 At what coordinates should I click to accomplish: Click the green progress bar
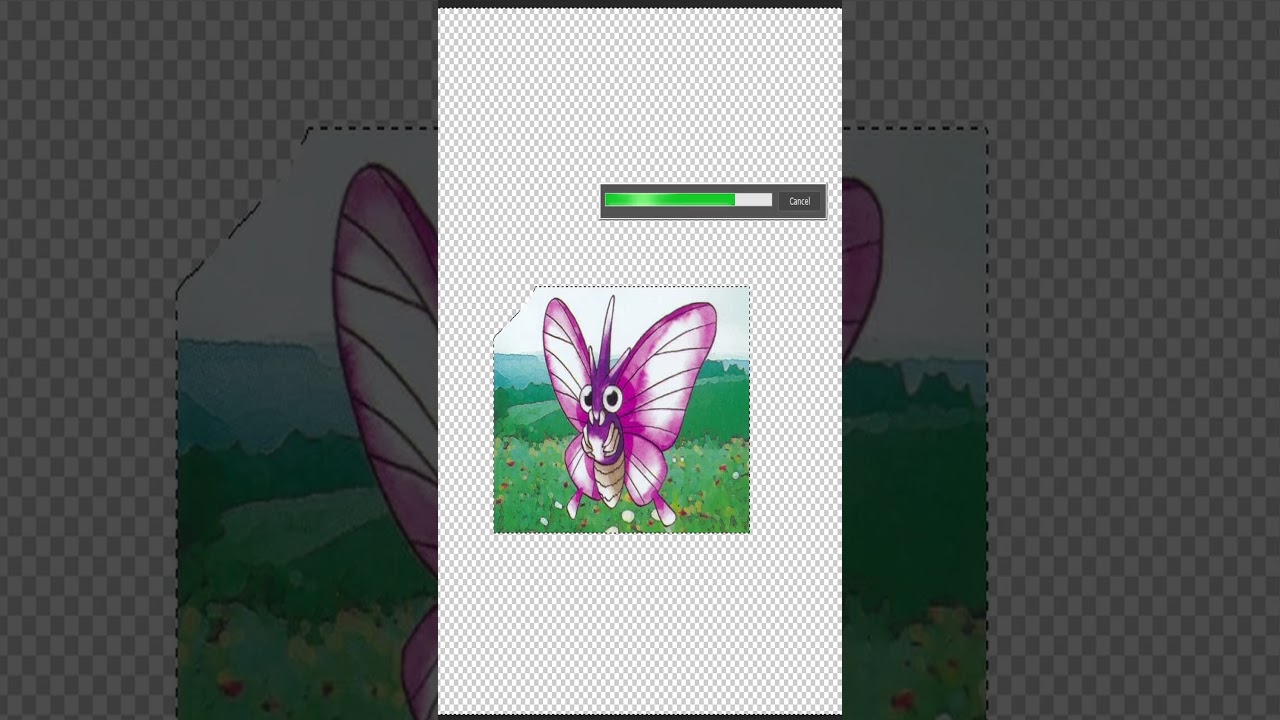[x=688, y=200]
